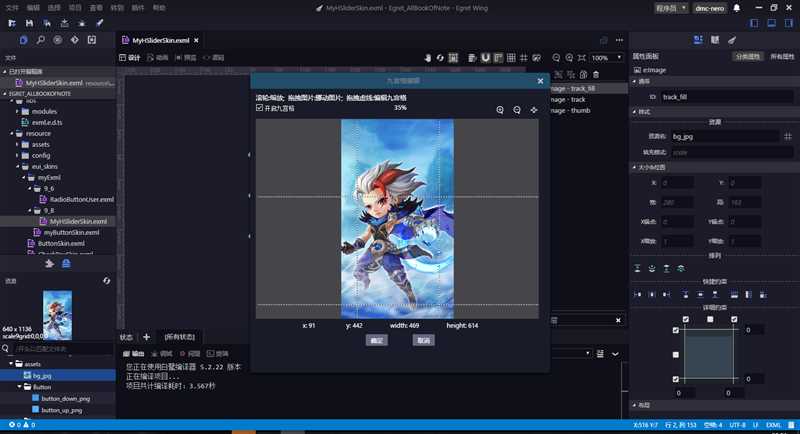Toggle top-right constraint checkbox
The height and width of the screenshot is (434, 800).
coord(734,320)
